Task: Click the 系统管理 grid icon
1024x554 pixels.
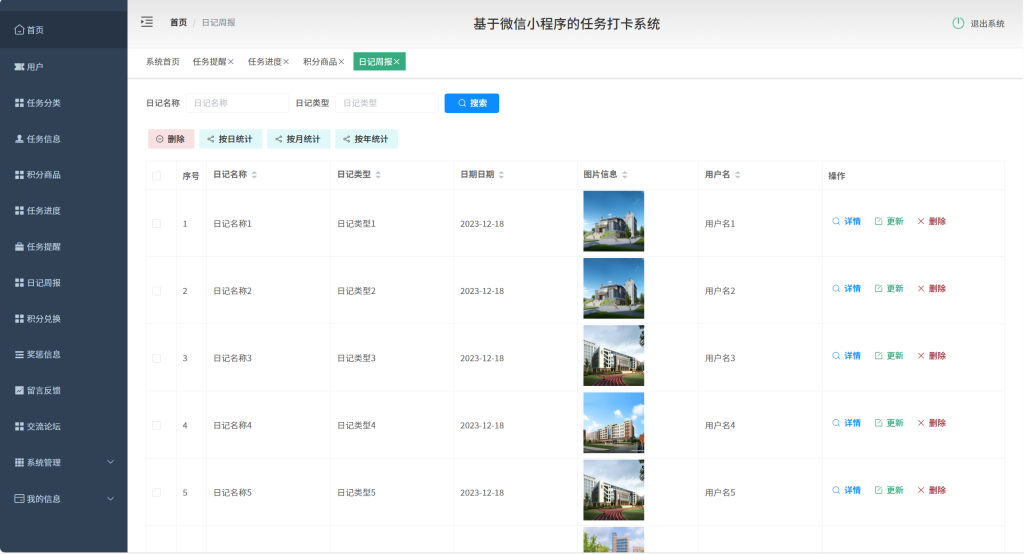Action: [19, 462]
